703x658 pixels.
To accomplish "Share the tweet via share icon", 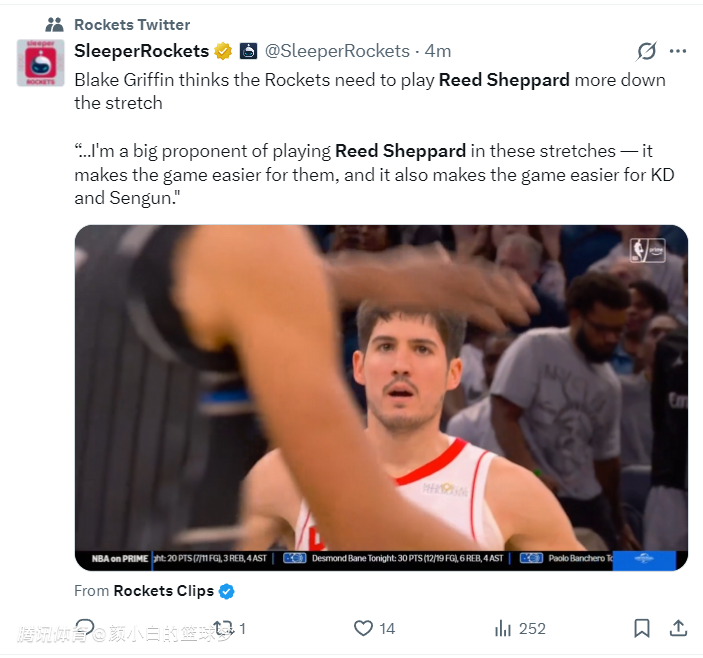I will [678, 628].
